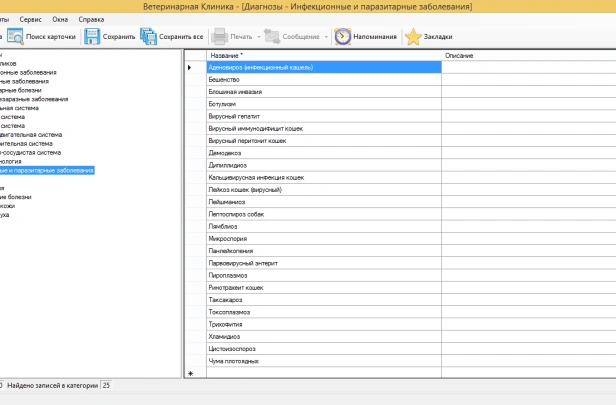Click the new row asterisk marker
The height and width of the screenshot is (405, 616).
[x=191, y=374]
